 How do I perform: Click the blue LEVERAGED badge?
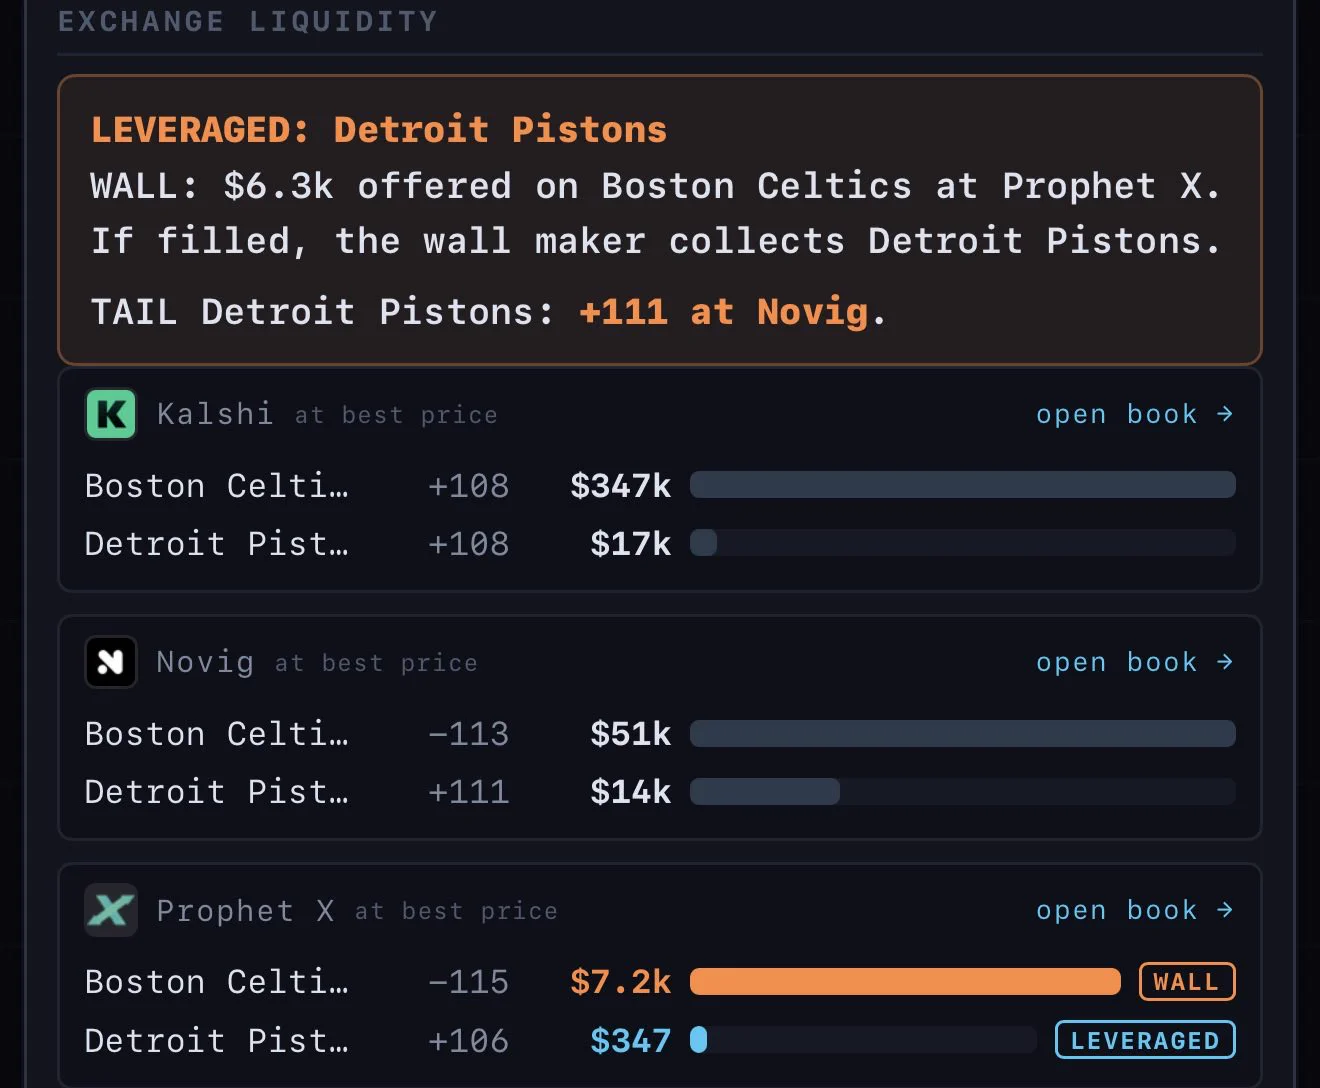tap(1145, 1040)
